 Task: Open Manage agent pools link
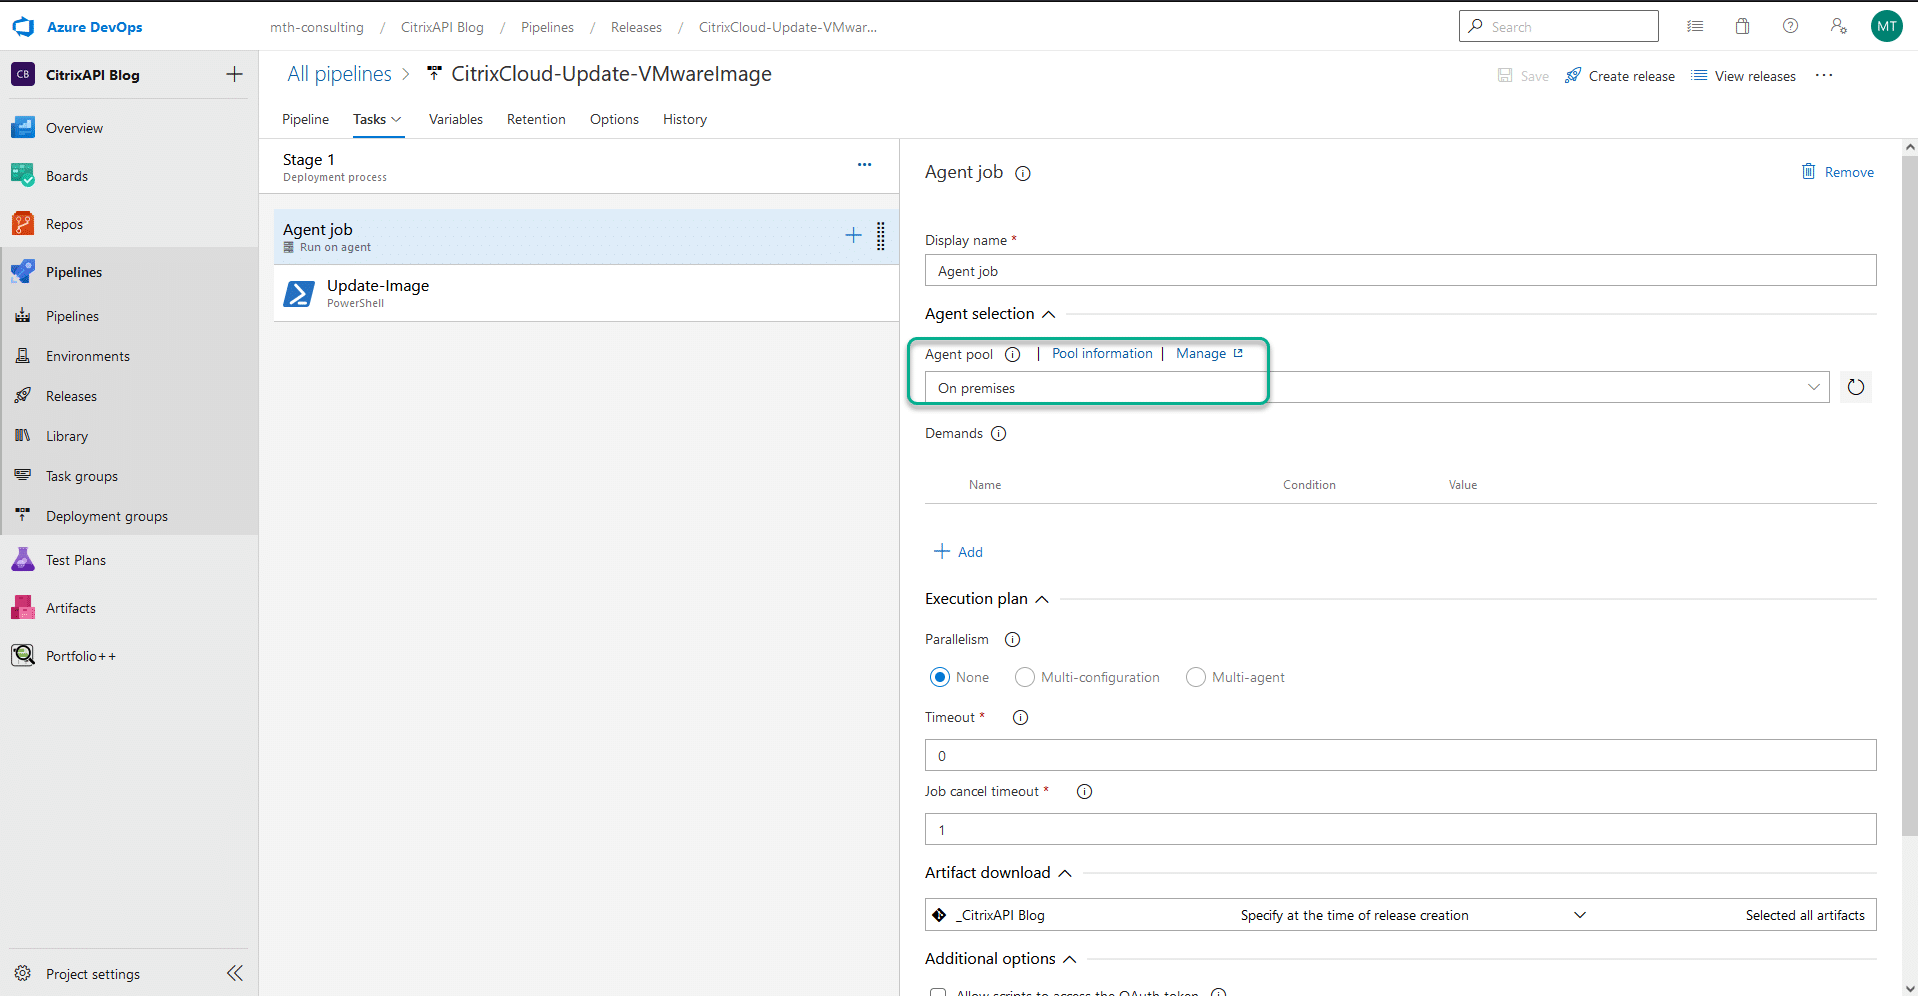tap(1209, 353)
